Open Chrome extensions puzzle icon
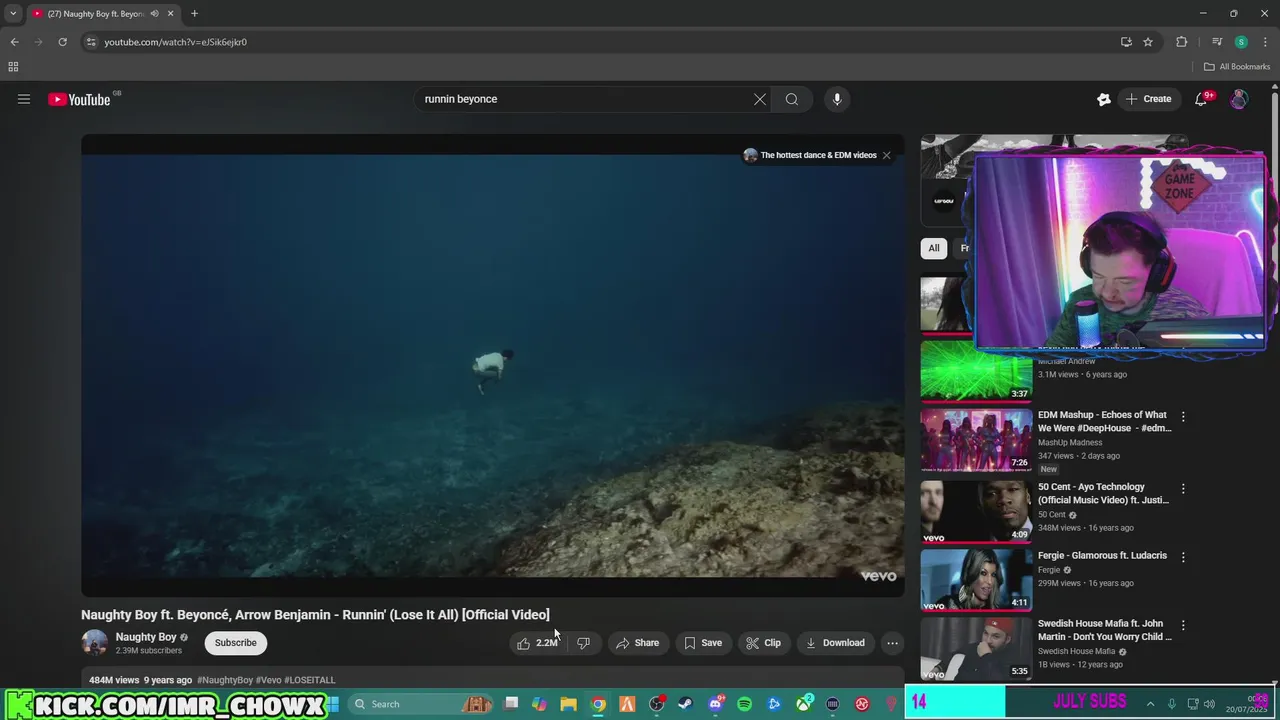 point(1182,42)
